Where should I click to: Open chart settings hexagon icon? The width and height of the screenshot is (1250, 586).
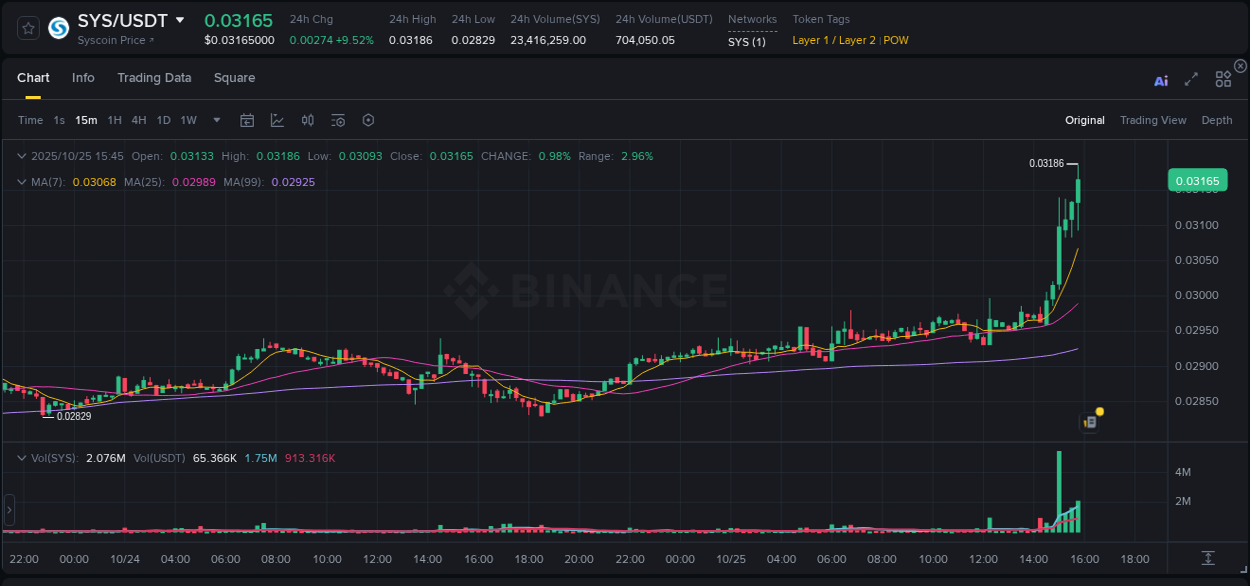[x=368, y=120]
